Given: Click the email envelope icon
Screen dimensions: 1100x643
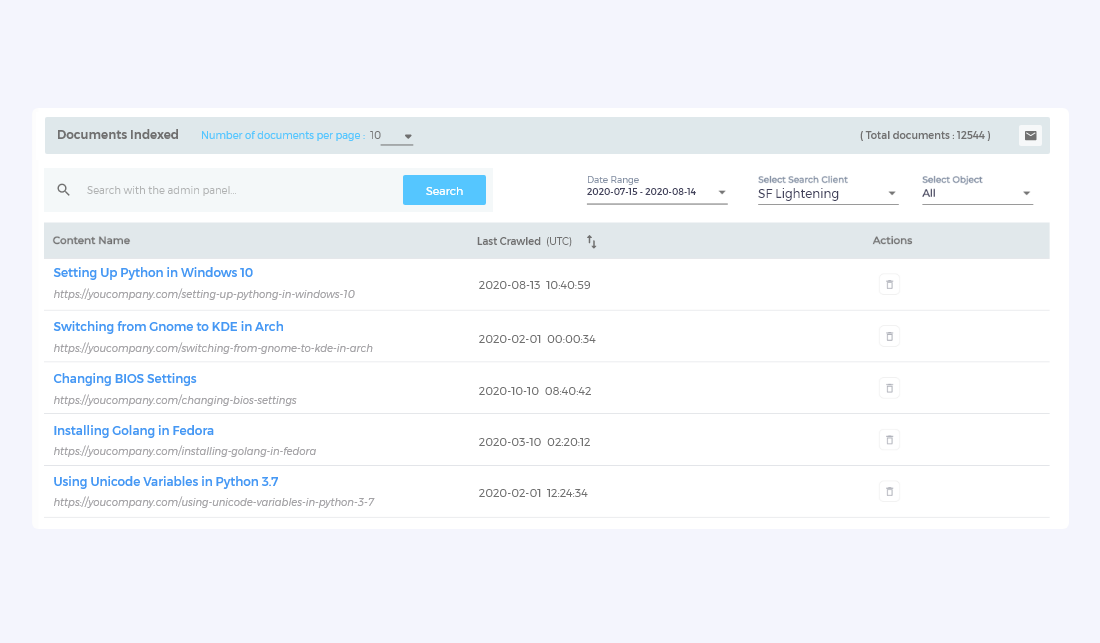Looking at the screenshot, I should coord(1030,136).
